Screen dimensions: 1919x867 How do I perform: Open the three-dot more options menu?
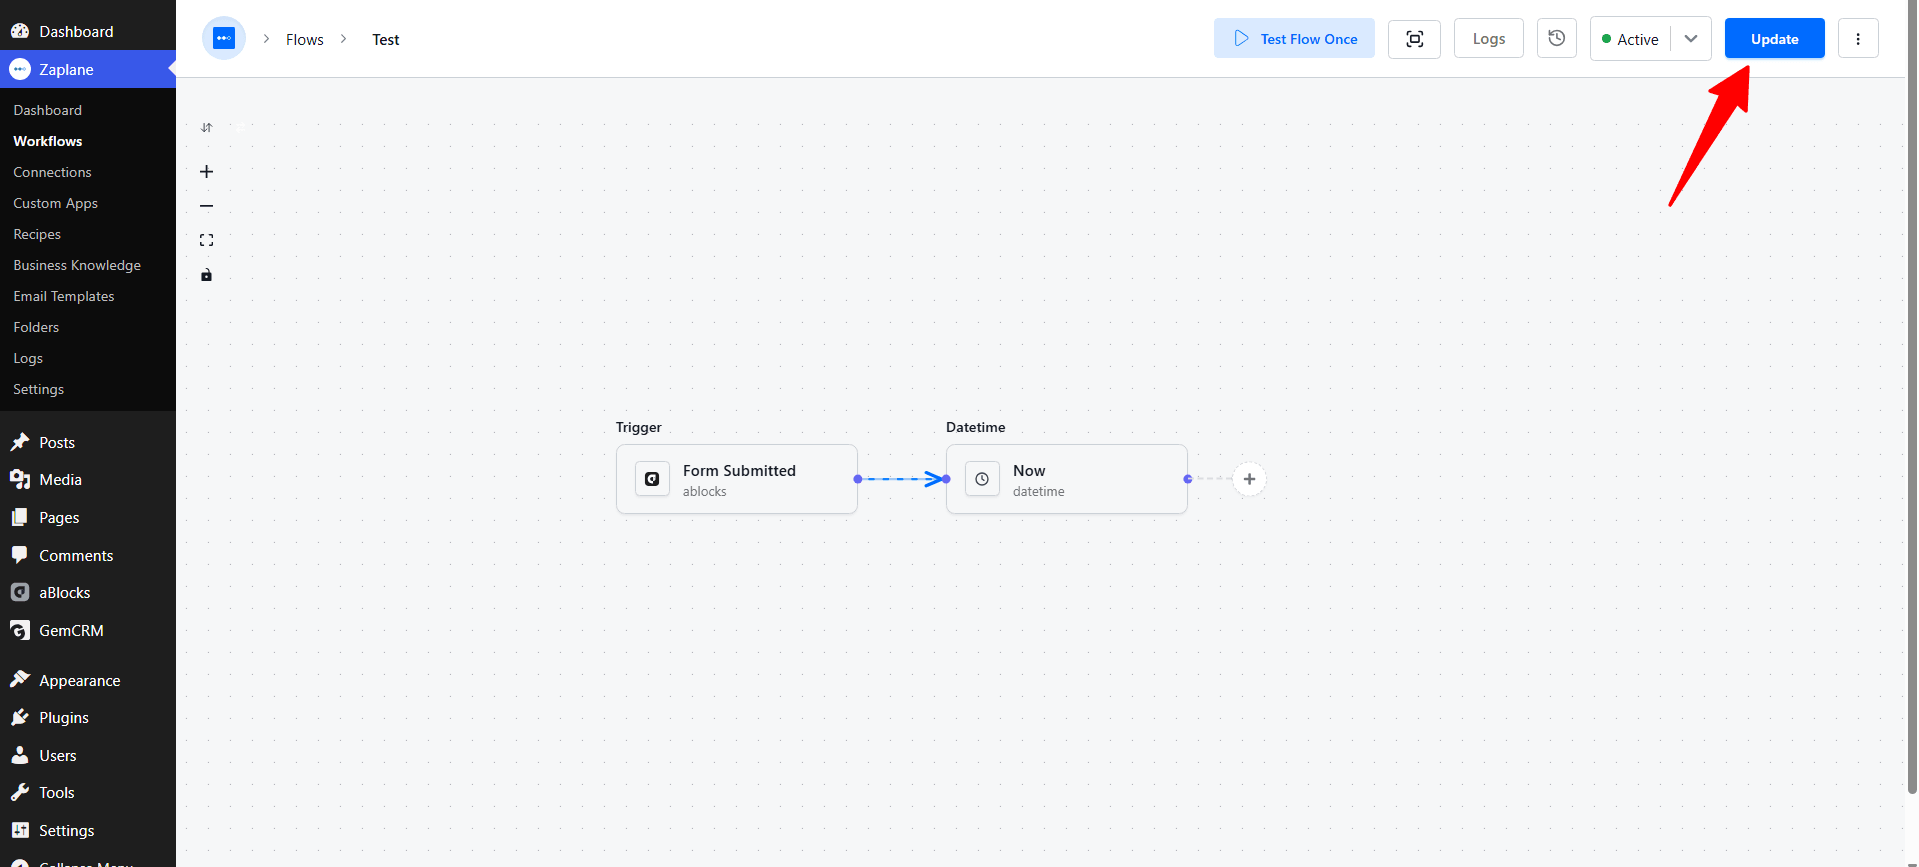coord(1858,39)
